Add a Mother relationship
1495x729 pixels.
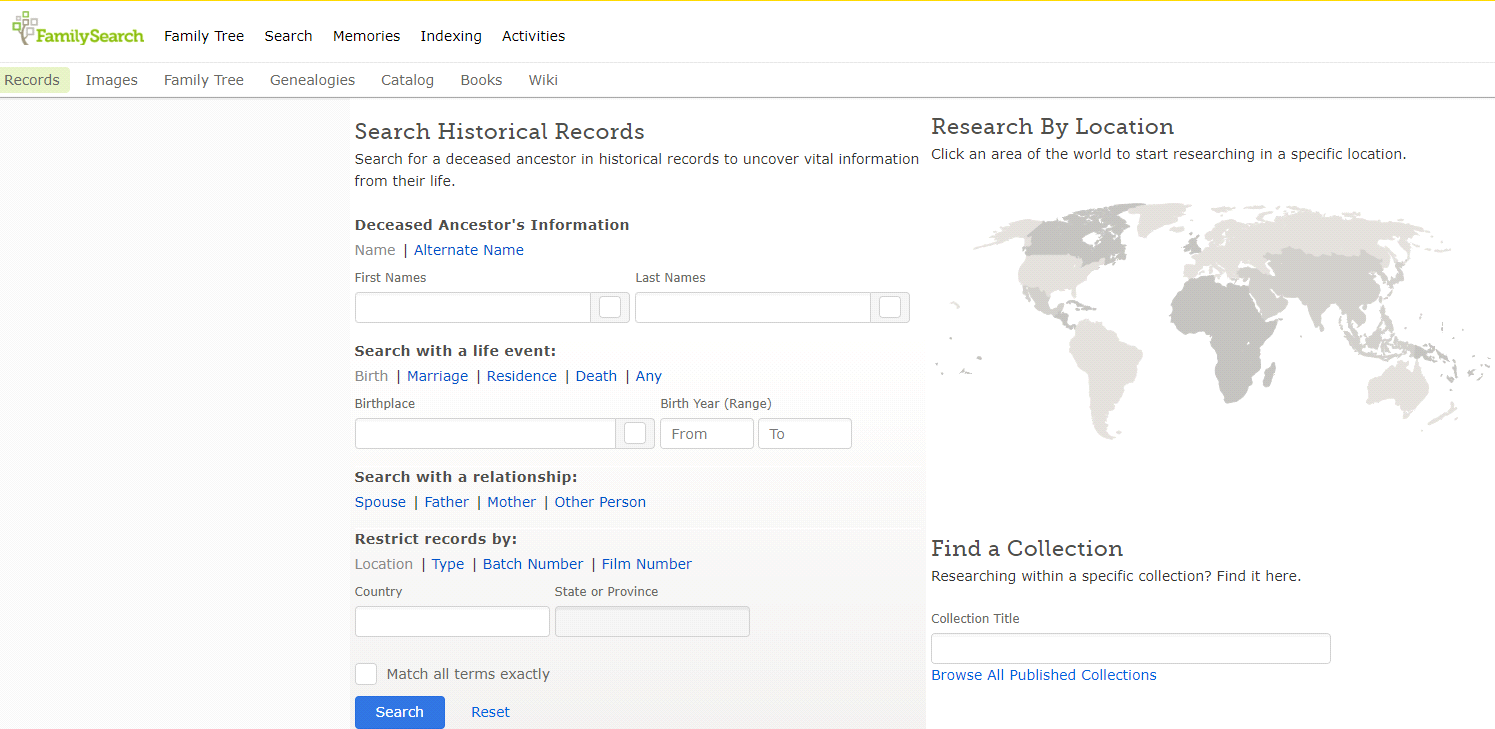(512, 502)
